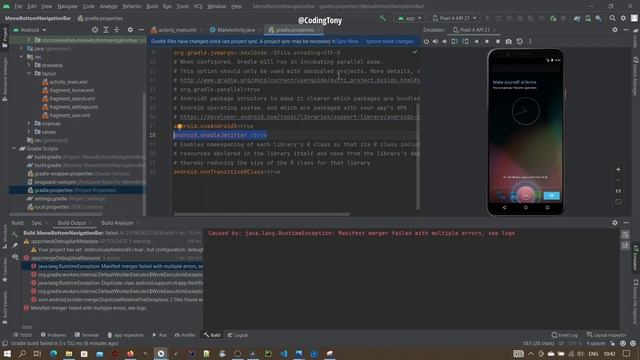
Task: Click emulator rotate left icon
Action: tap(454, 41)
